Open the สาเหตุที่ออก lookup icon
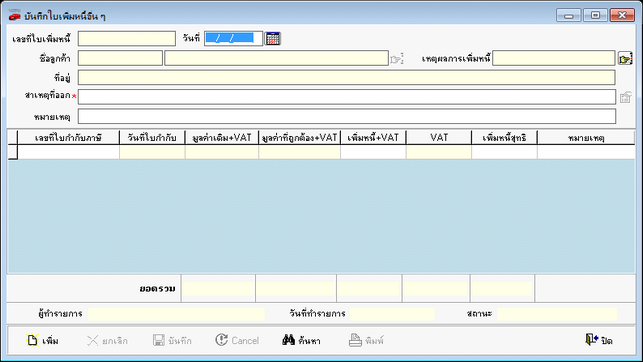The image size is (643, 362). (x=625, y=97)
